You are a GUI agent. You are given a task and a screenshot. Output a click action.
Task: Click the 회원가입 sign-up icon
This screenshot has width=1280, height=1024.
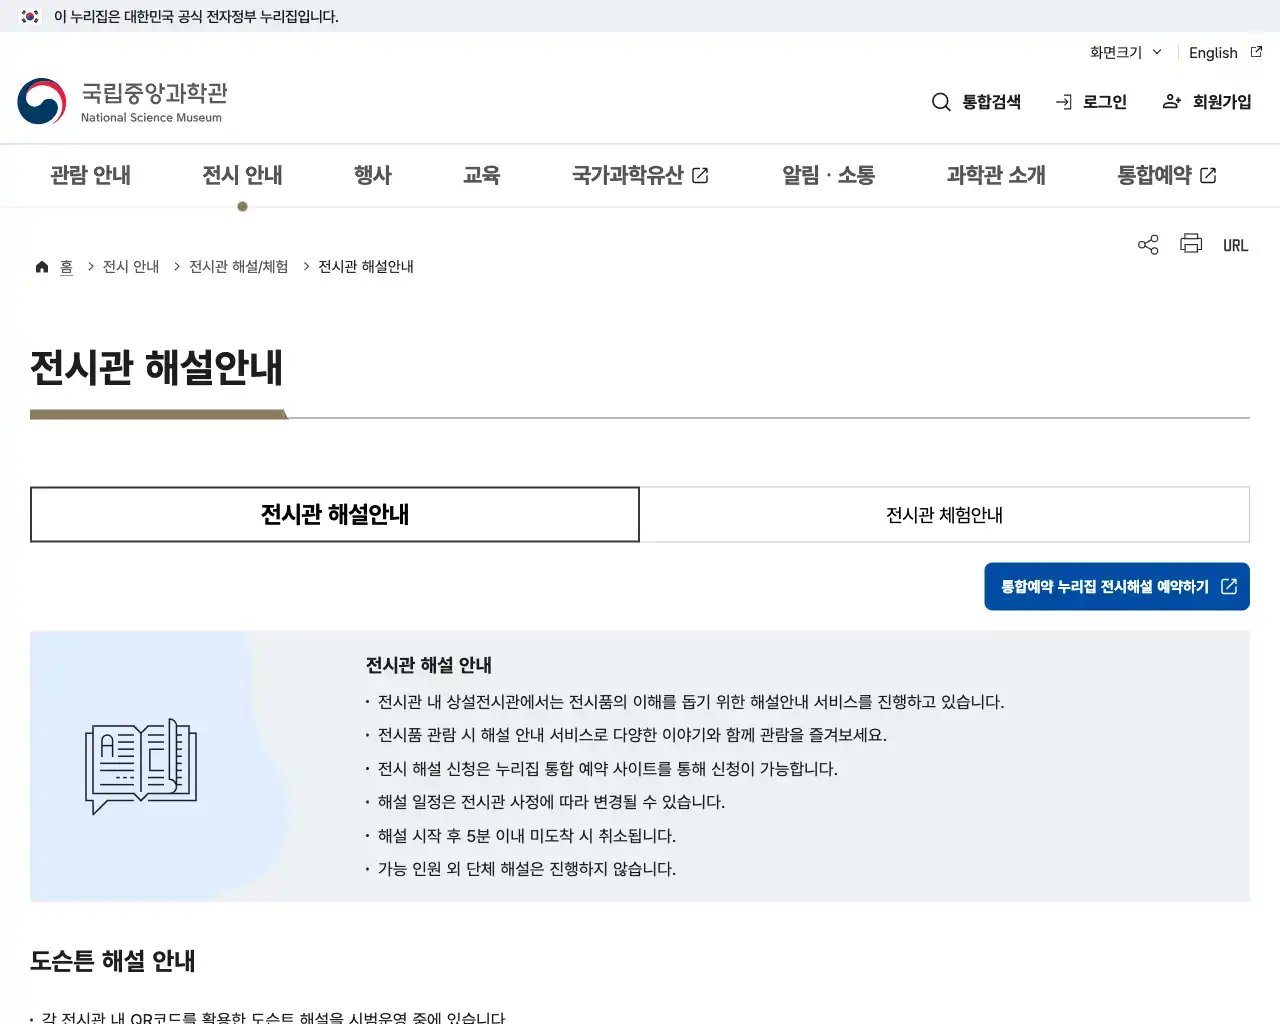pyautogui.click(x=1170, y=101)
